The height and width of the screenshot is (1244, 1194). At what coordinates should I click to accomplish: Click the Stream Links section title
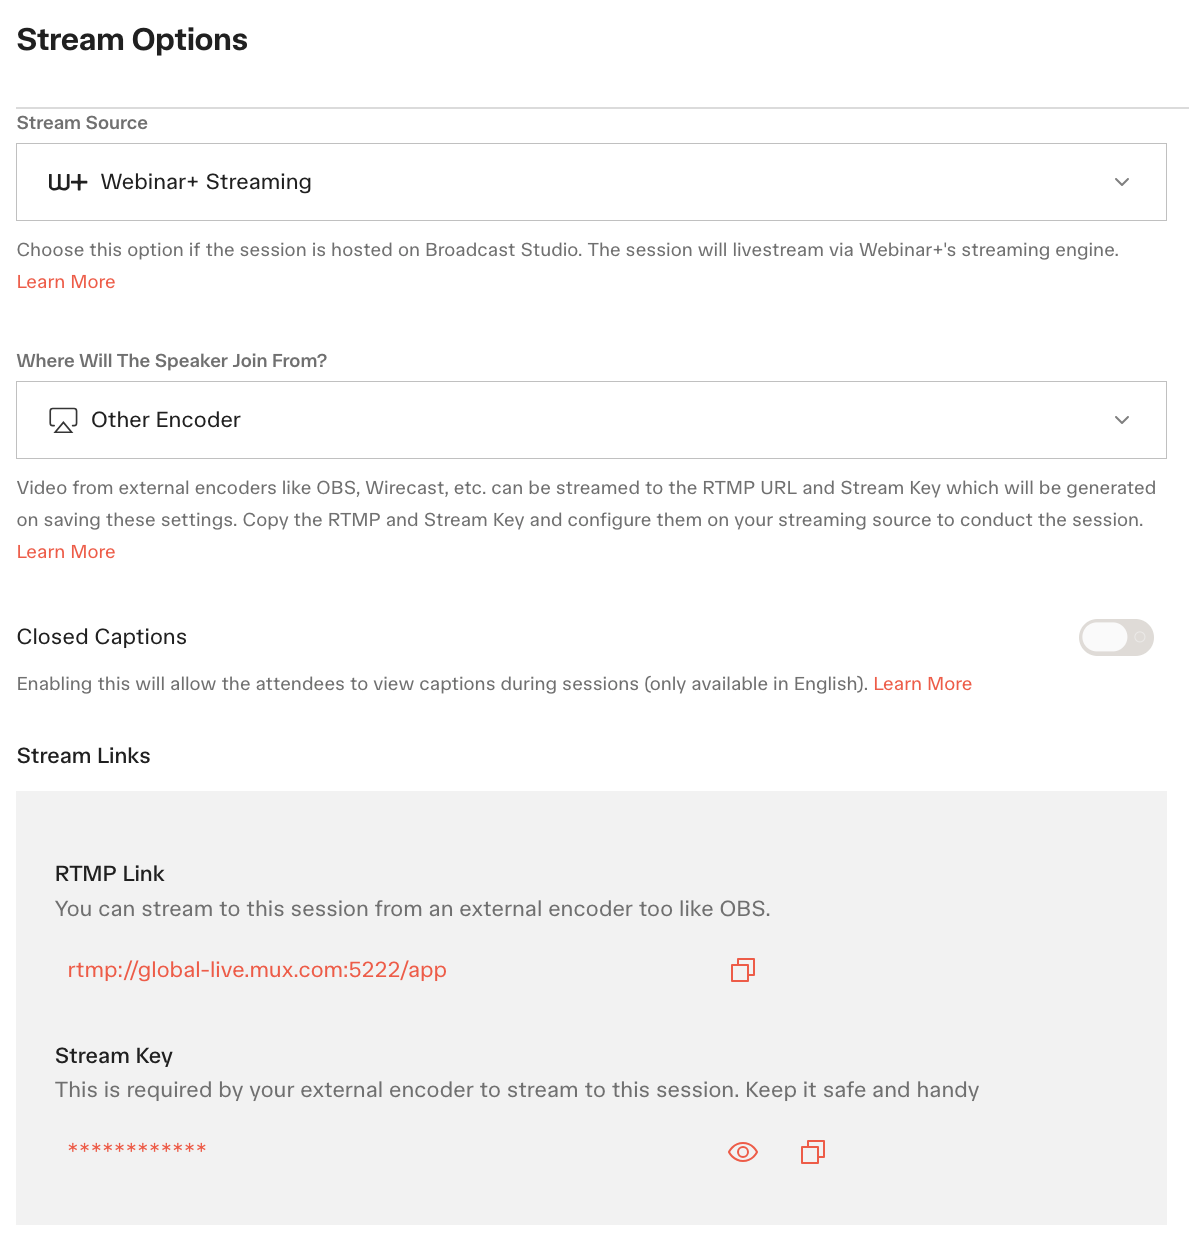84,756
